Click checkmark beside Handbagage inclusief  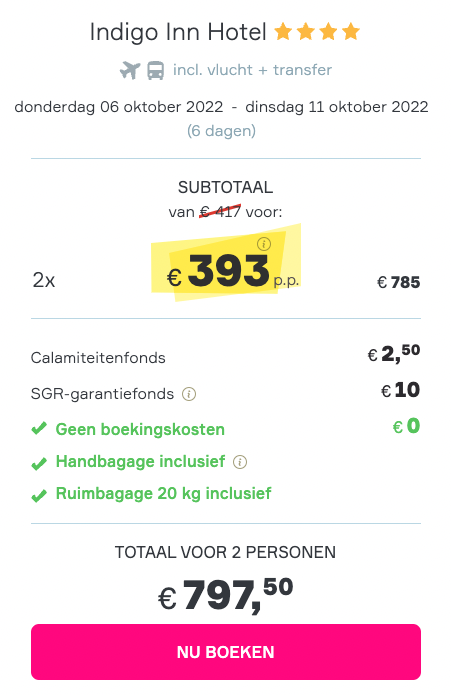click(x=39, y=463)
